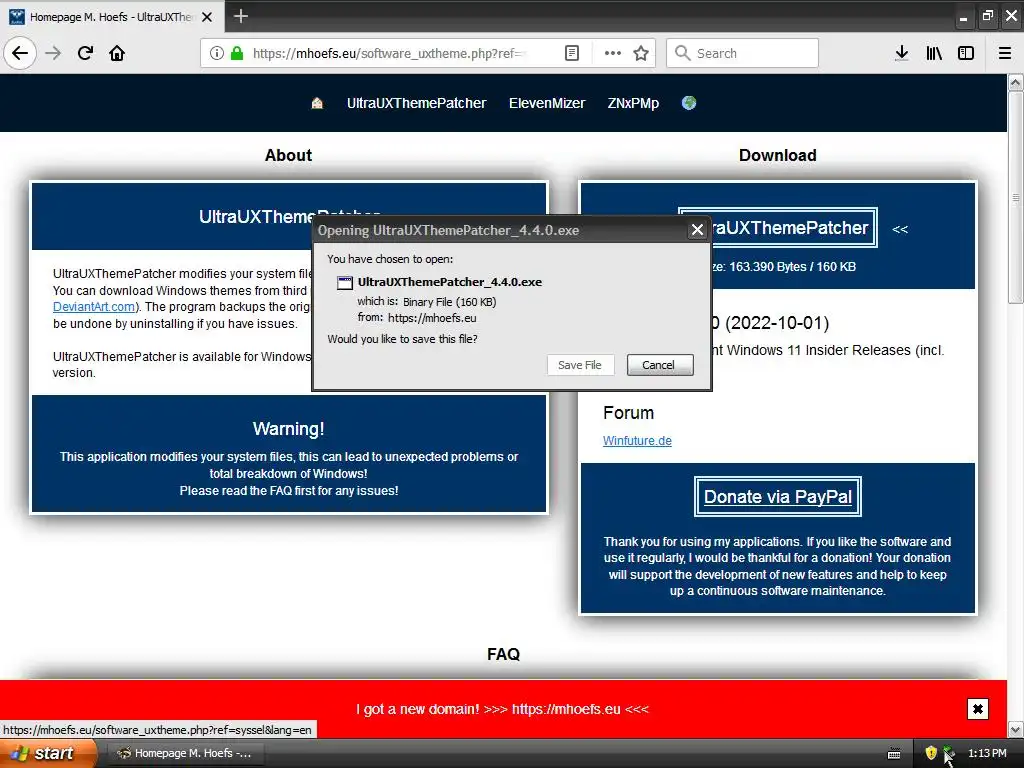This screenshot has width=1024, height=768.
Task: Click the network tray icon
Action: click(x=949, y=753)
